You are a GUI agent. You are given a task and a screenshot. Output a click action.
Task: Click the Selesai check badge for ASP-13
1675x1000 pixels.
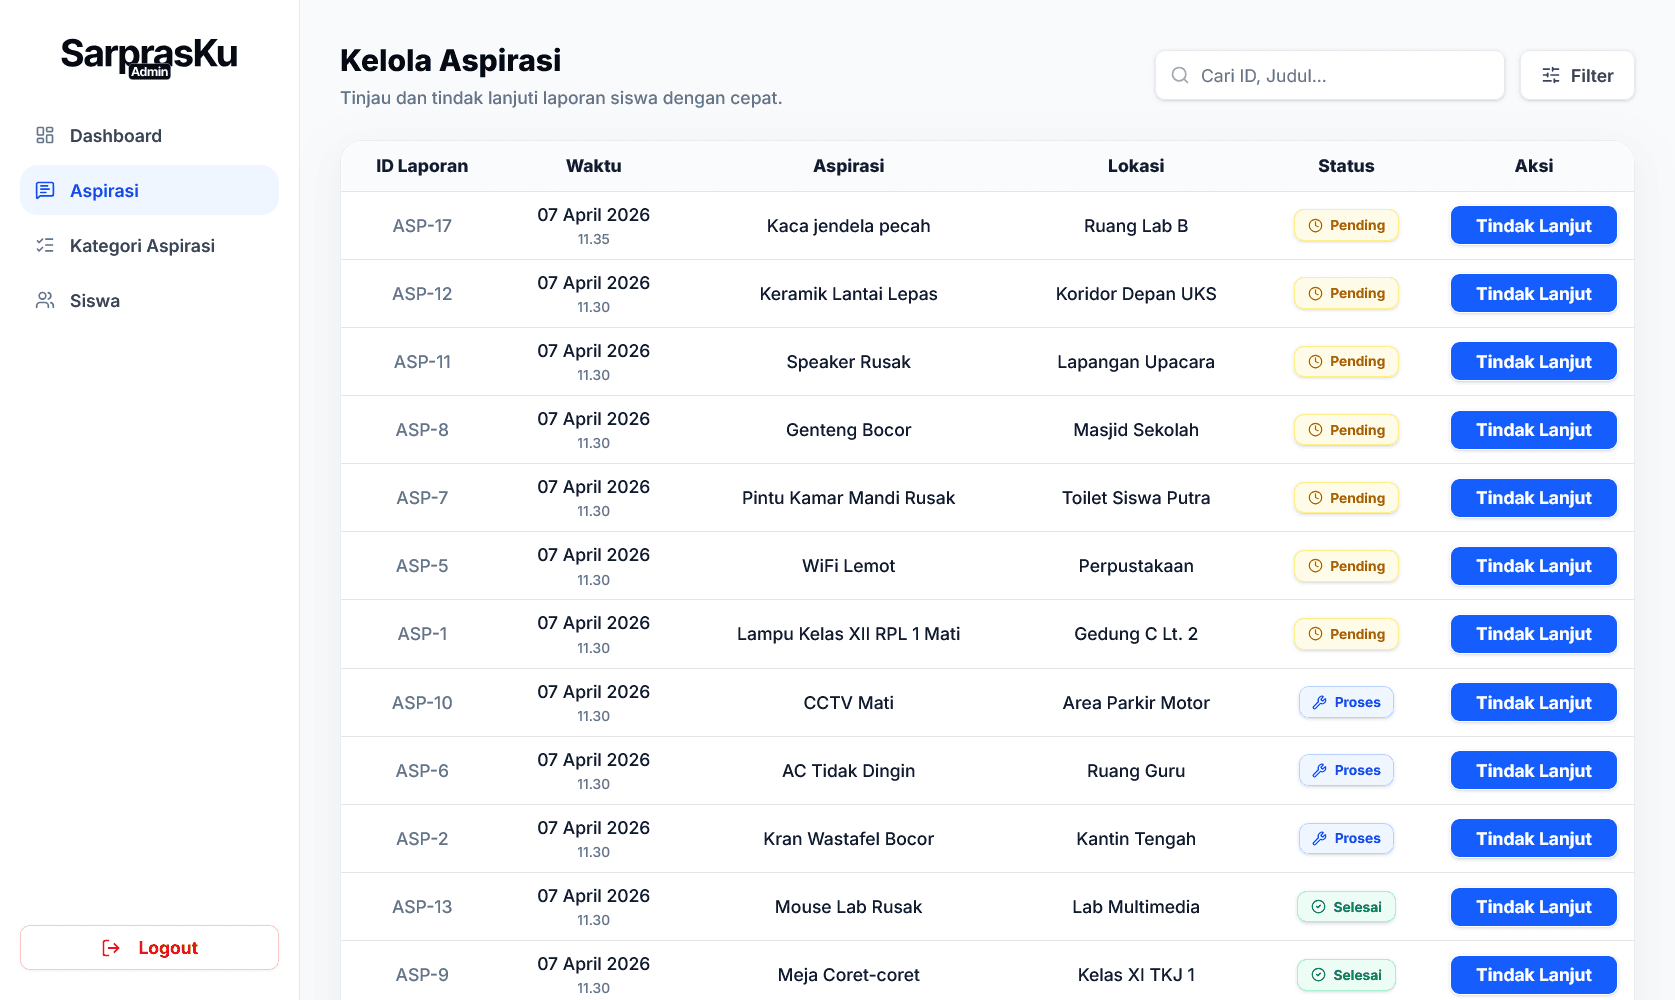pyautogui.click(x=1346, y=907)
